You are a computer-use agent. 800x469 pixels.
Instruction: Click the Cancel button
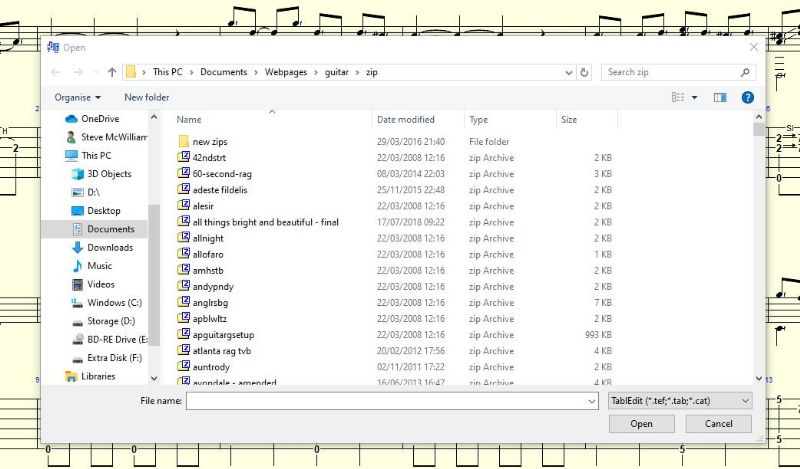(718, 424)
